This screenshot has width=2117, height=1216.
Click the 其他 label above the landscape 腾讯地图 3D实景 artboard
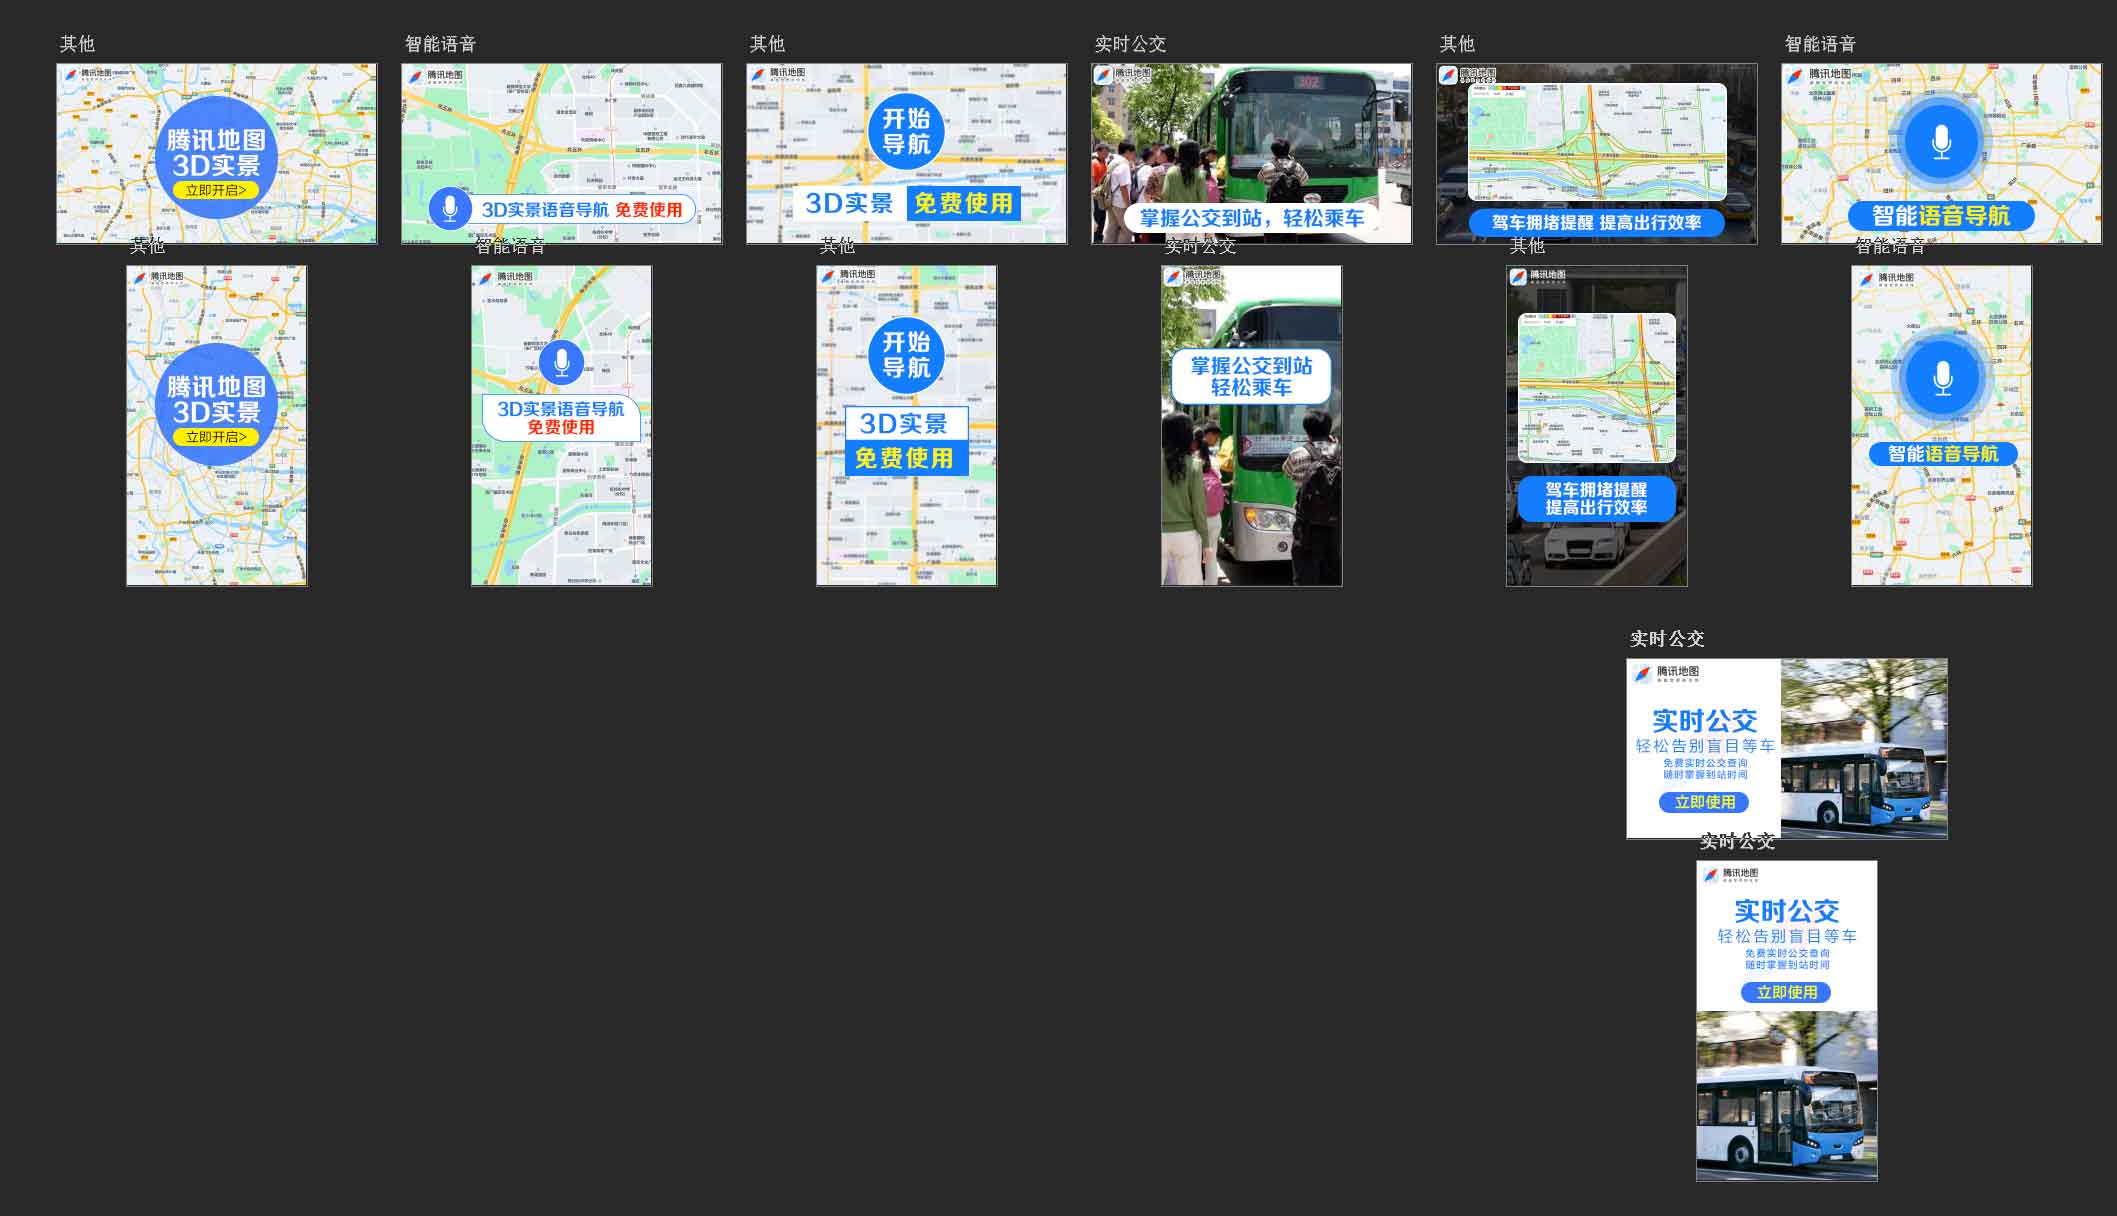(x=77, y=44)
